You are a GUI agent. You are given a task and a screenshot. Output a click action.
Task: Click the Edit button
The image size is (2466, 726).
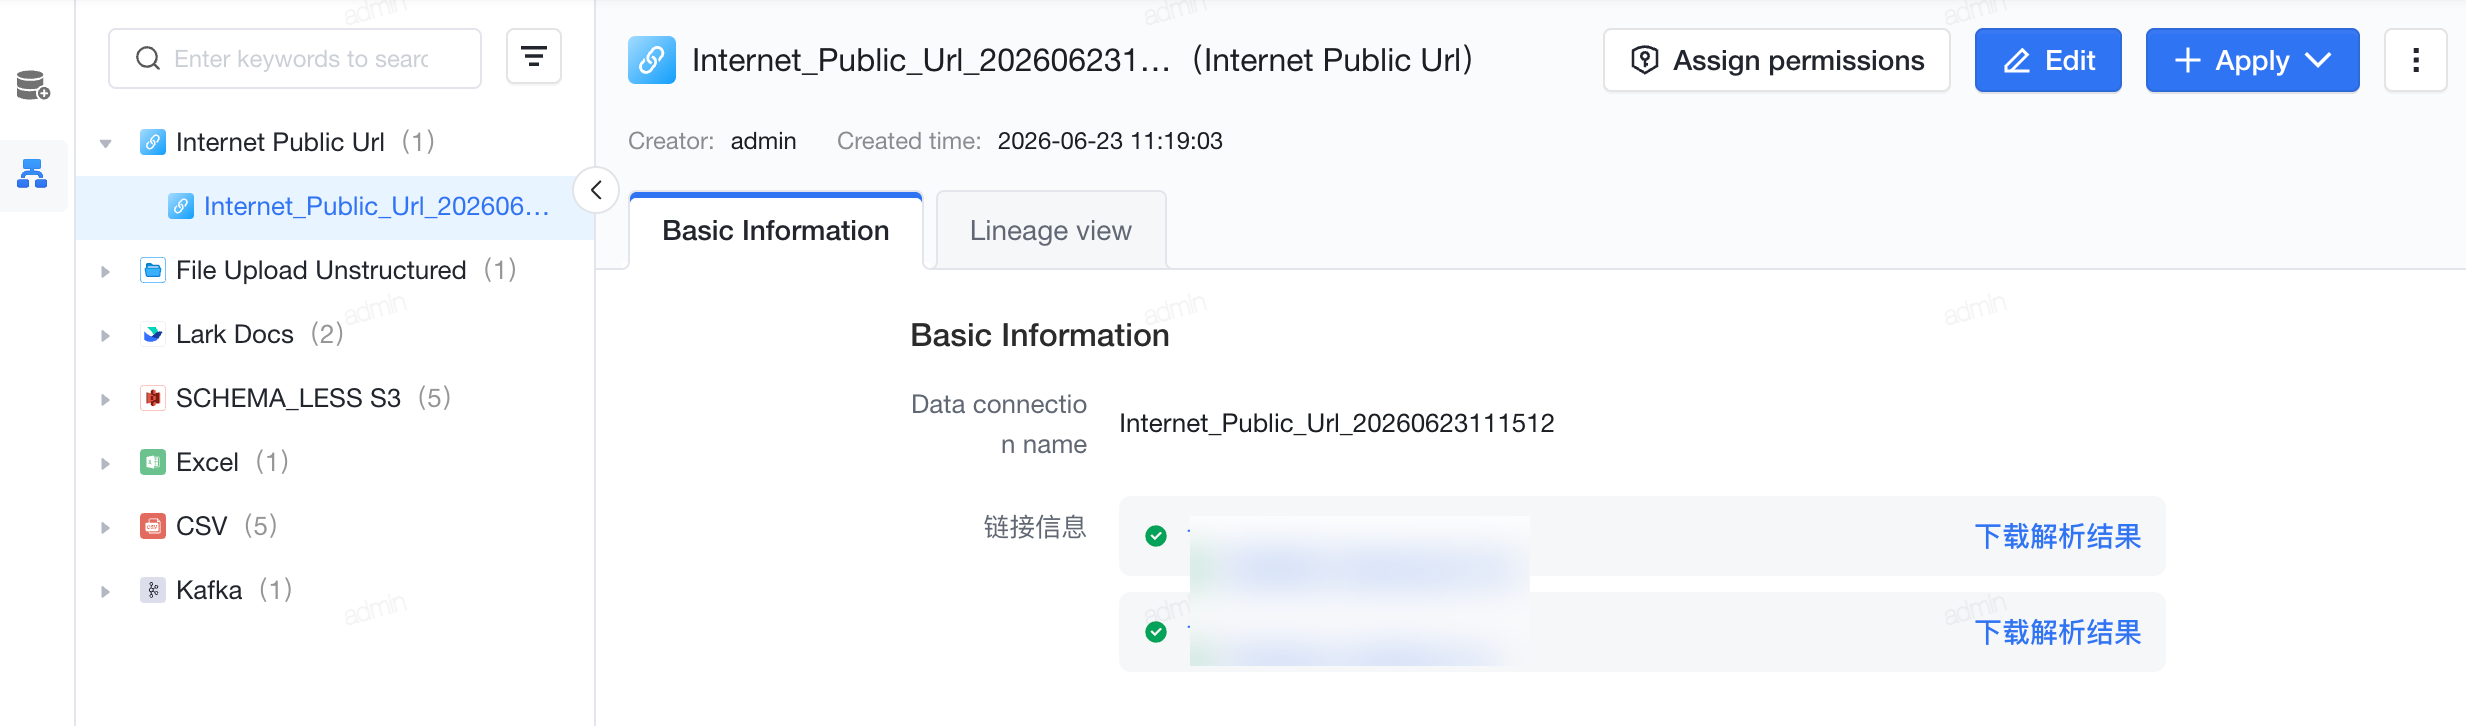pyautogui.click(x=2048, y=60)
